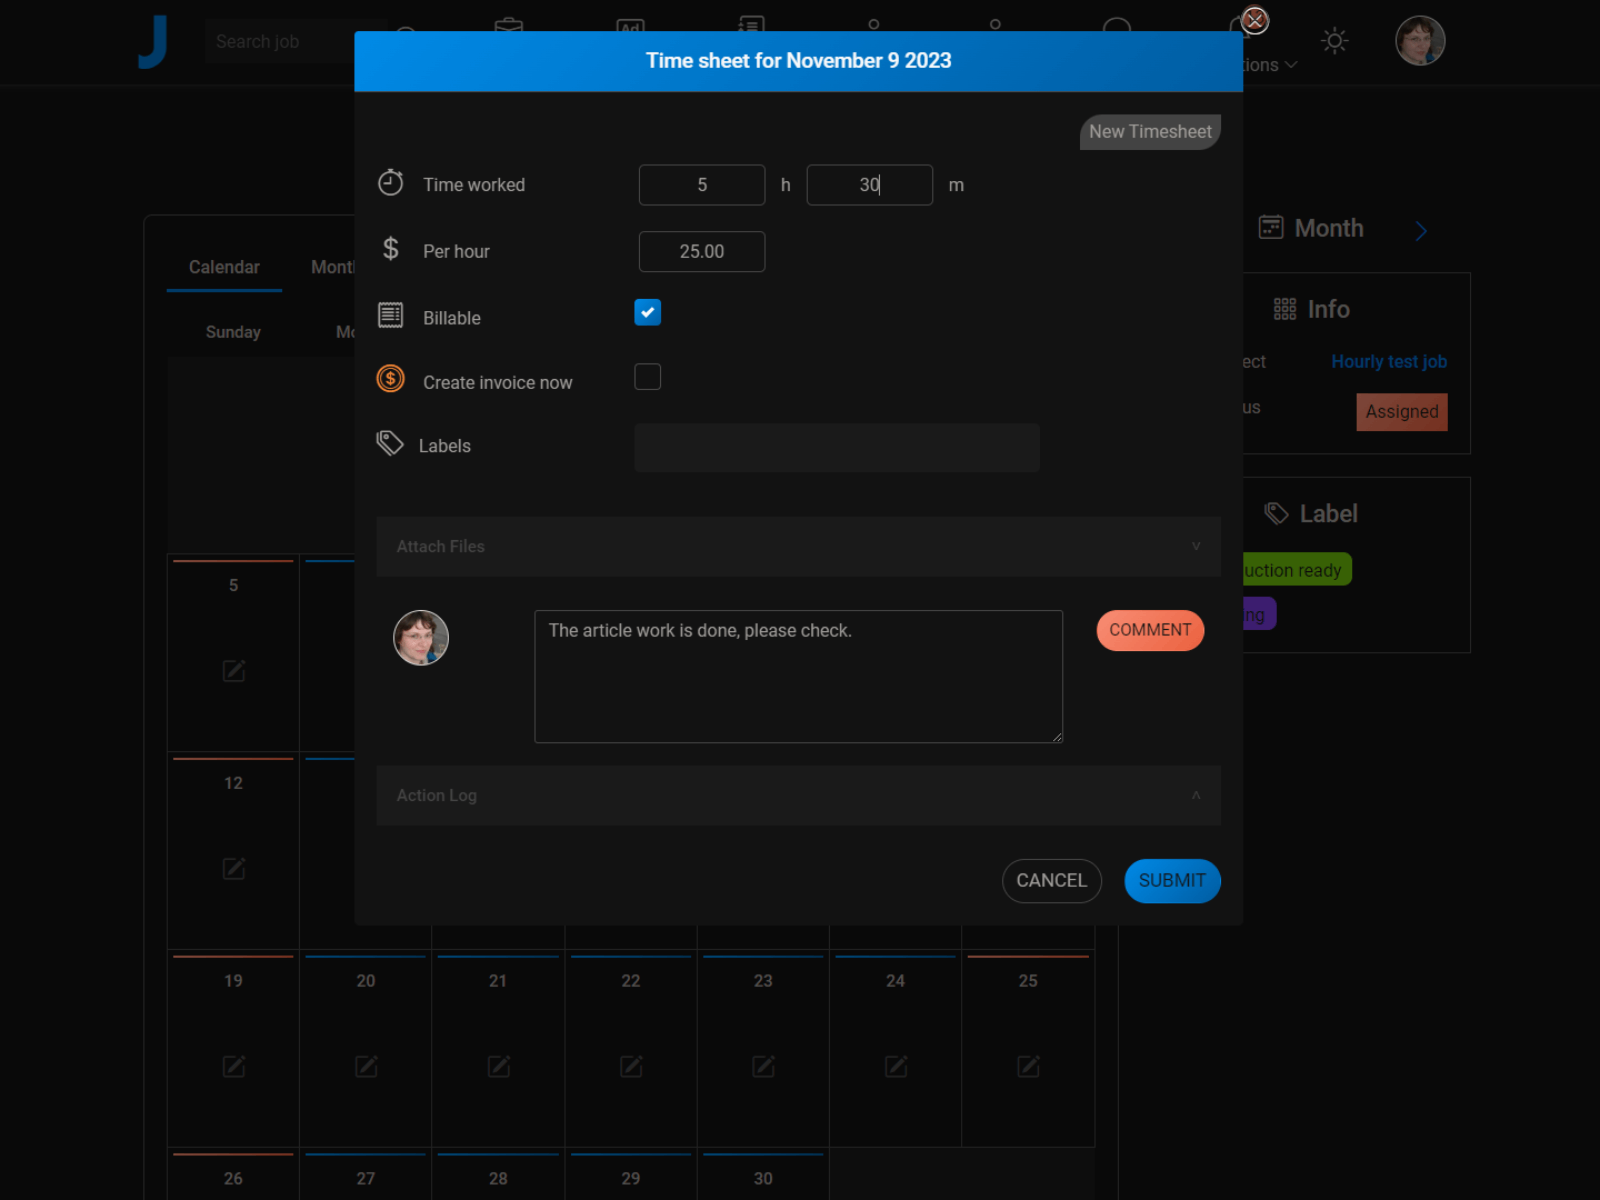Click the stopwatch icon beside Time worked
This screenshot has height=1200, width=1600.
[390, 183]
